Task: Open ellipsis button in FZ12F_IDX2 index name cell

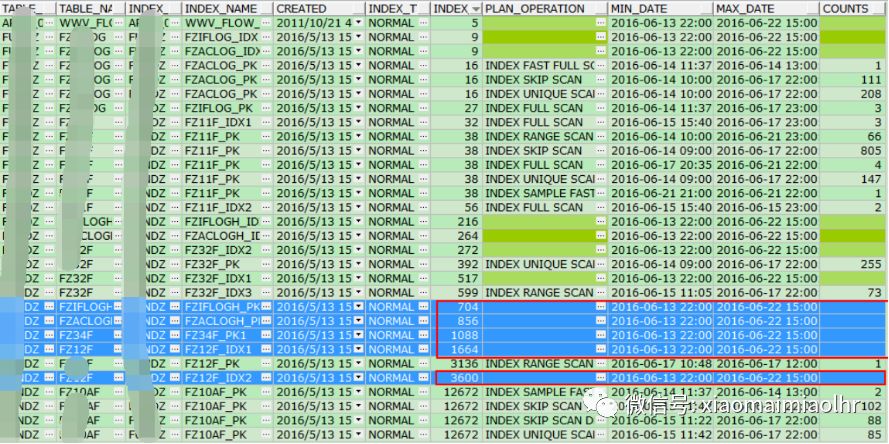Action: click(x=266, y=378)
